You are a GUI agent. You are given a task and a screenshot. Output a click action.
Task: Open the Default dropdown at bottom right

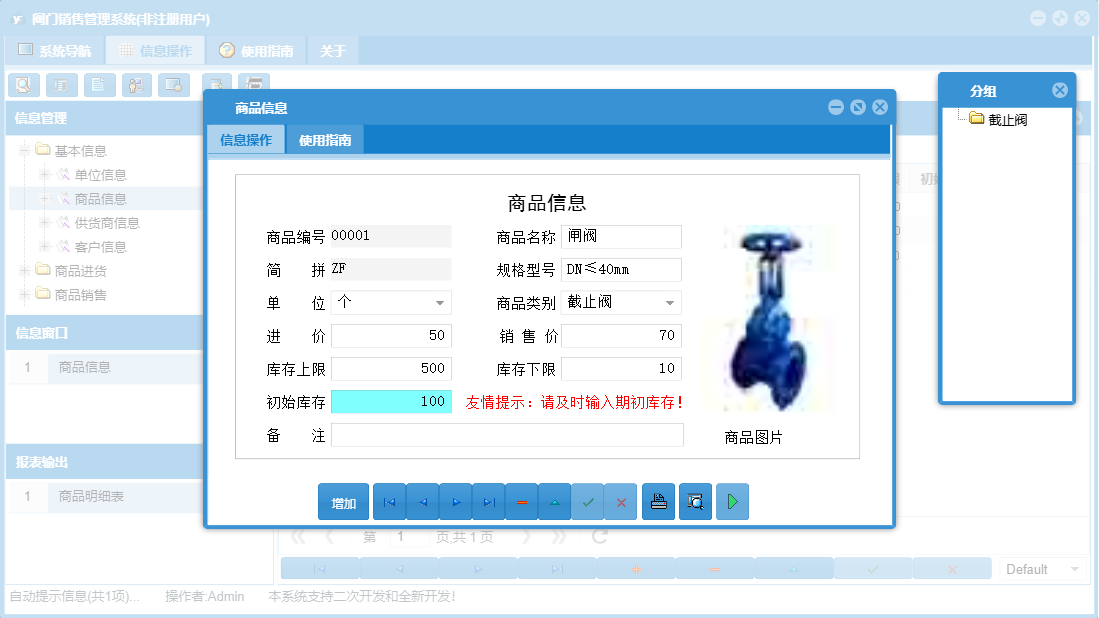point(1075,567)
